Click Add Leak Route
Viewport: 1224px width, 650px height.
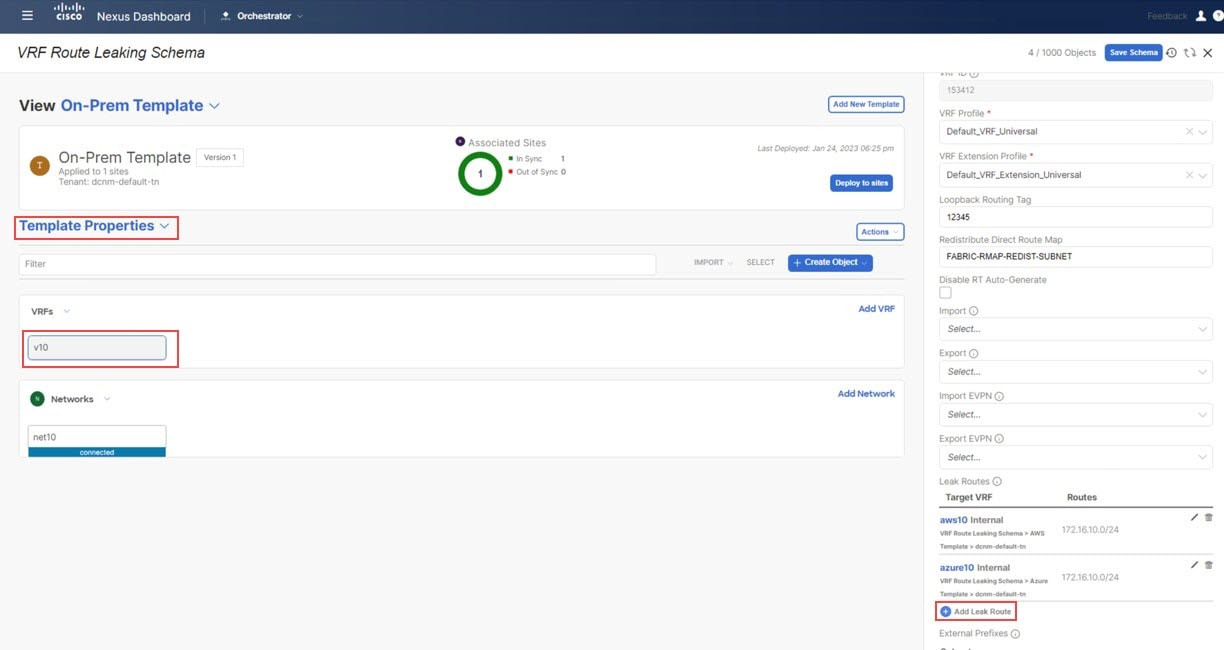pyautogui.click(x=976, y=611)
